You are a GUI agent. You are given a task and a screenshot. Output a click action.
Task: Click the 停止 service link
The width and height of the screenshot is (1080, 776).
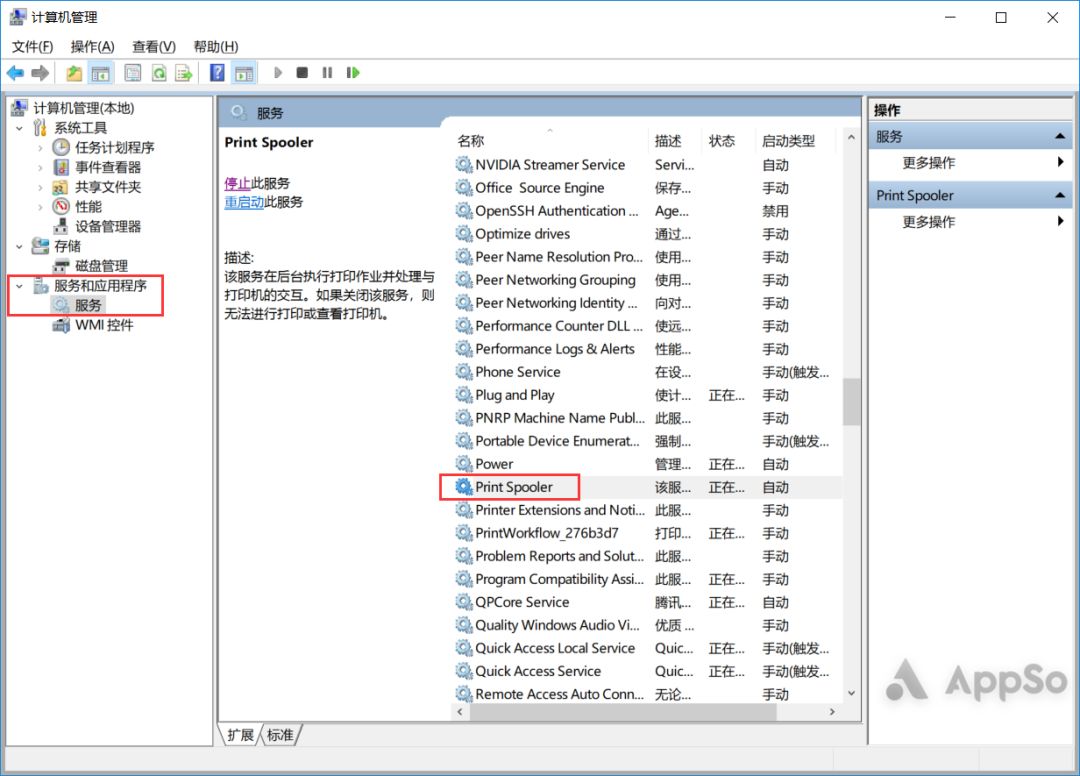[x=238, y=183]
